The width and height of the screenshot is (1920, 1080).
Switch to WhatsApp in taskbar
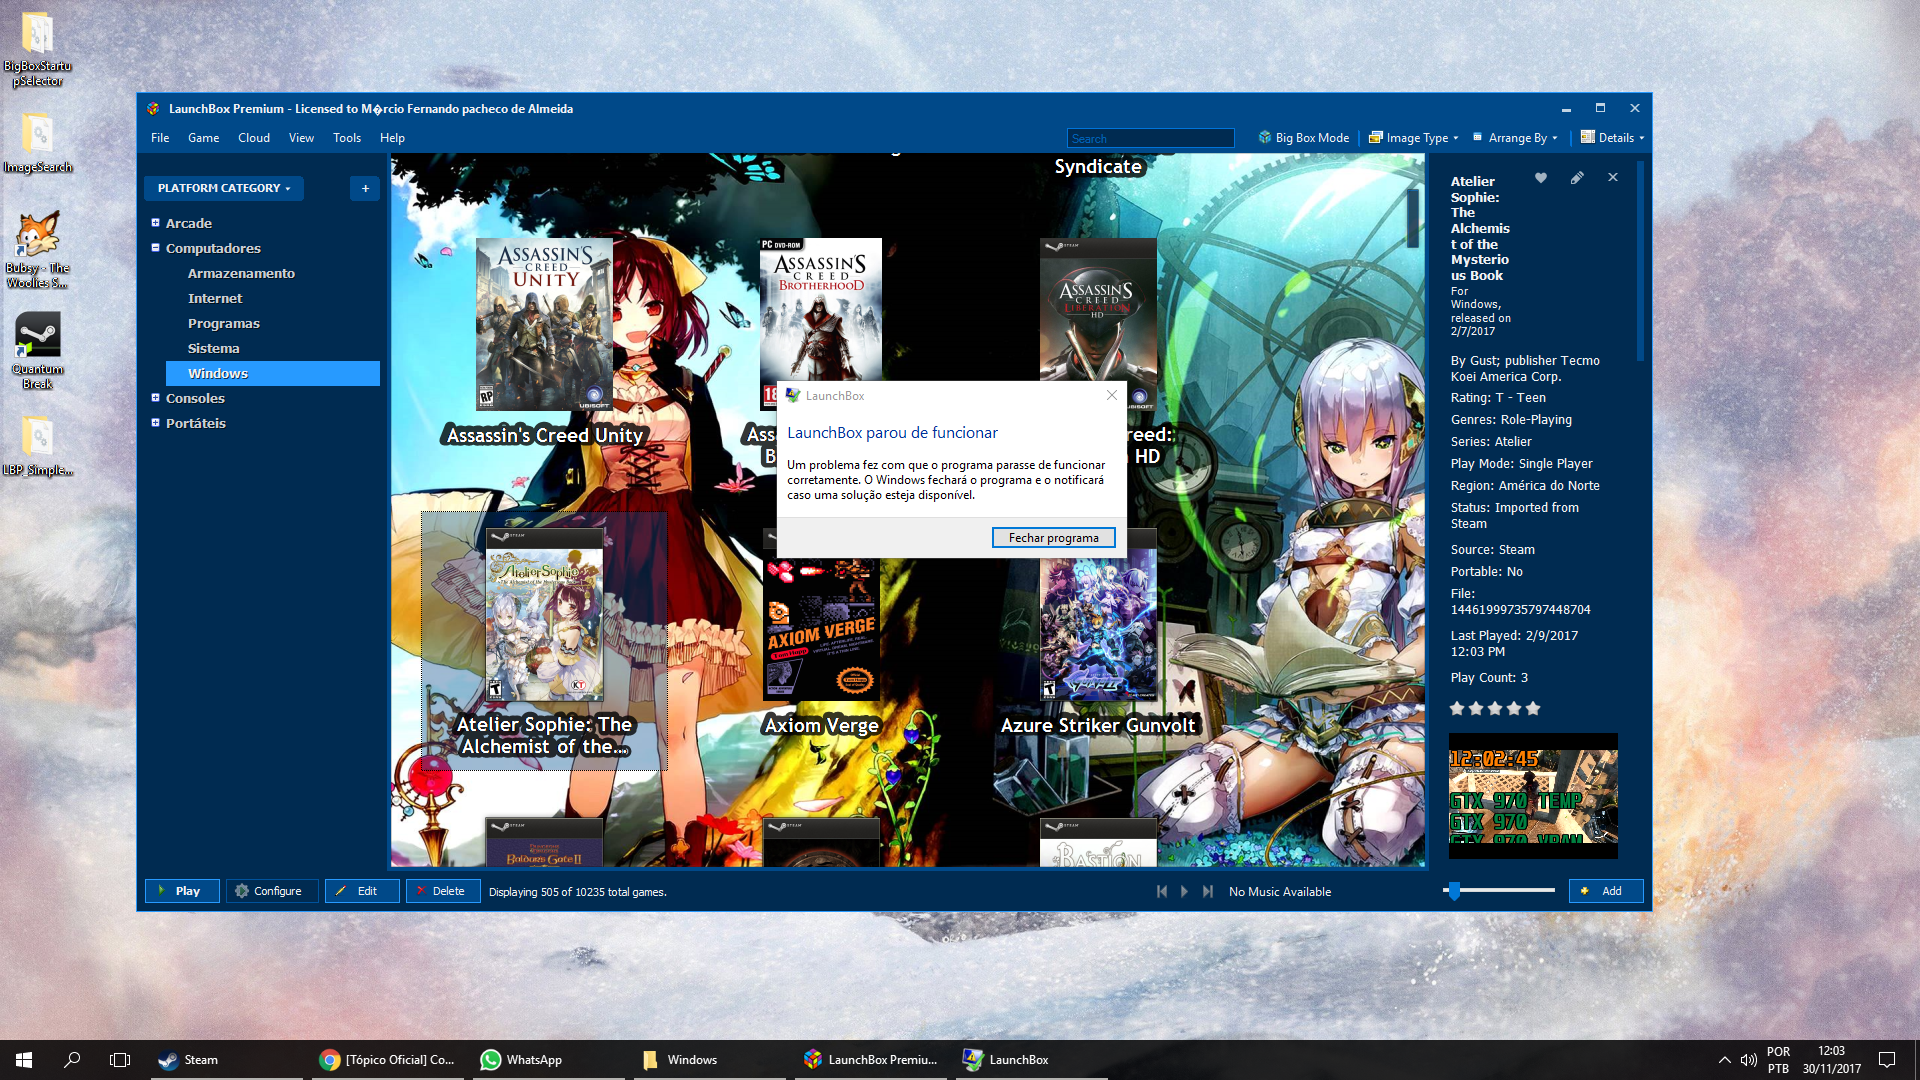click(x=548, y=1060)
